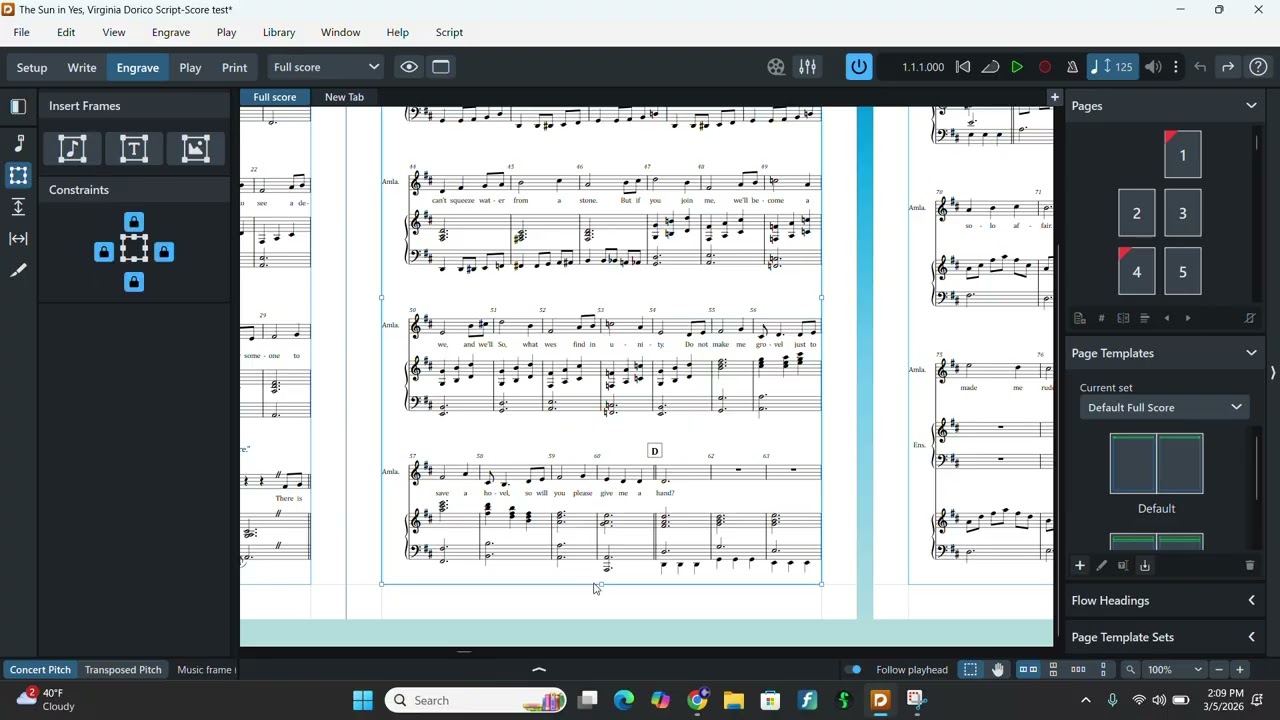Open the Help question mark icon
The height and width of the screenshot is (720, 1280).
click(1259, 67)
